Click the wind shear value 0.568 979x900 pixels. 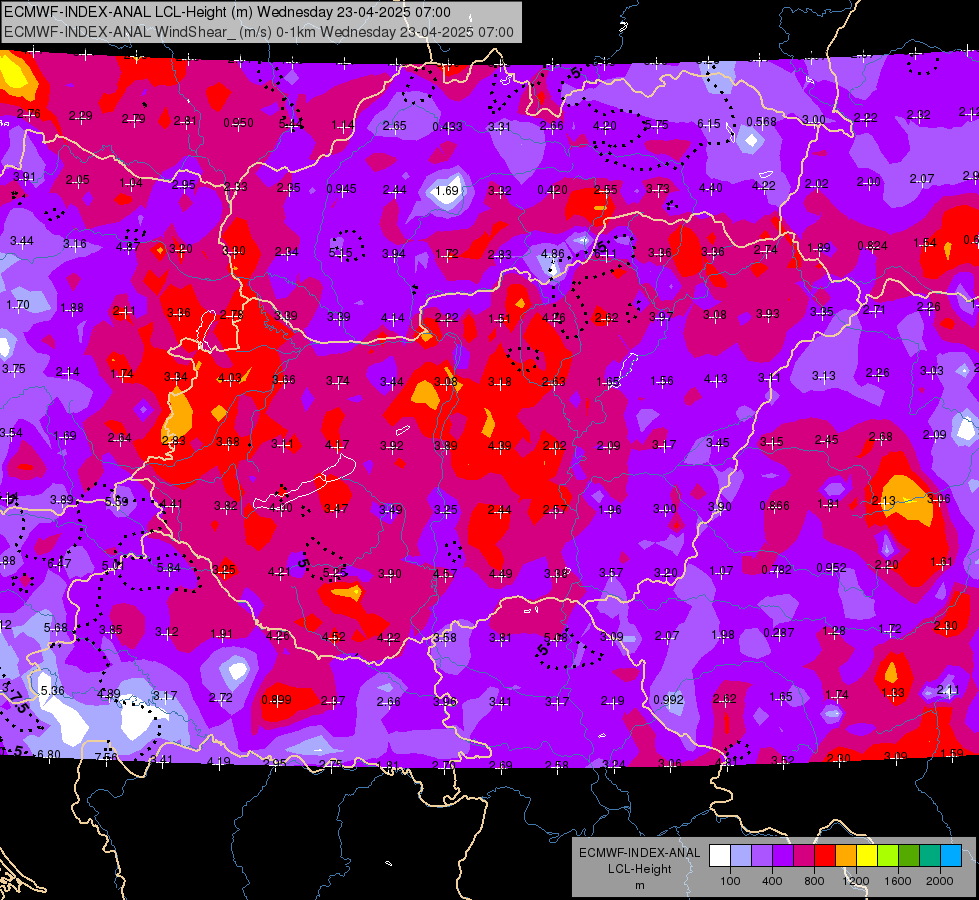[762, 122]
